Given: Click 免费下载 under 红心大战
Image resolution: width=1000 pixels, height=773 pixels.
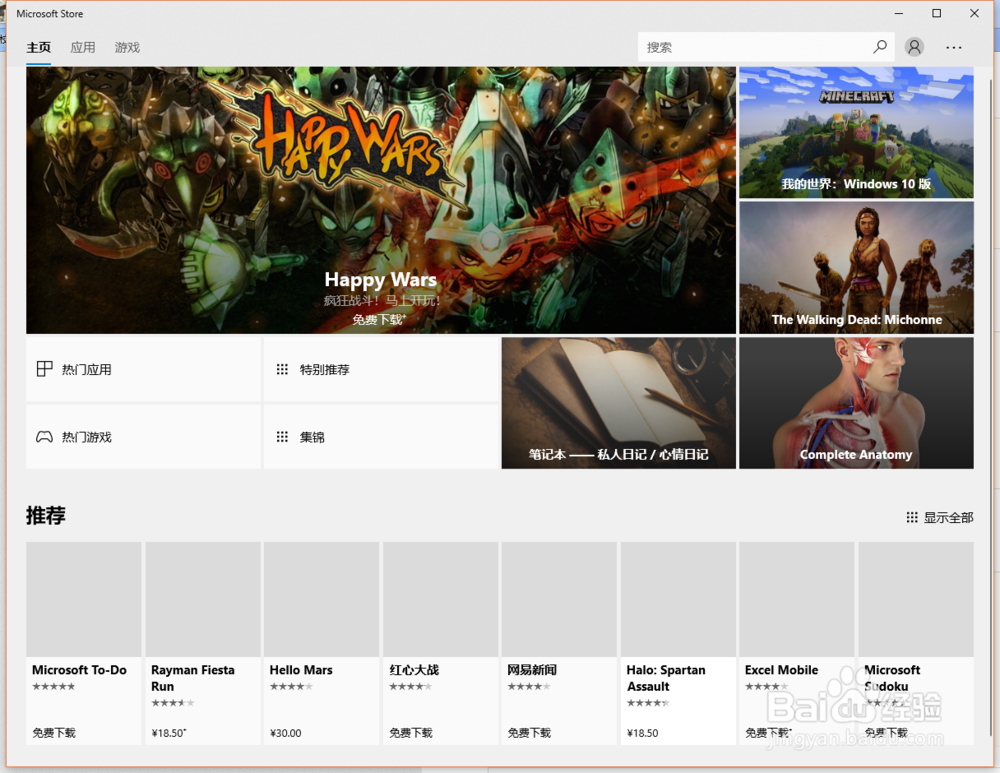Looking at the screenshot, I should (x=411, y=733).
